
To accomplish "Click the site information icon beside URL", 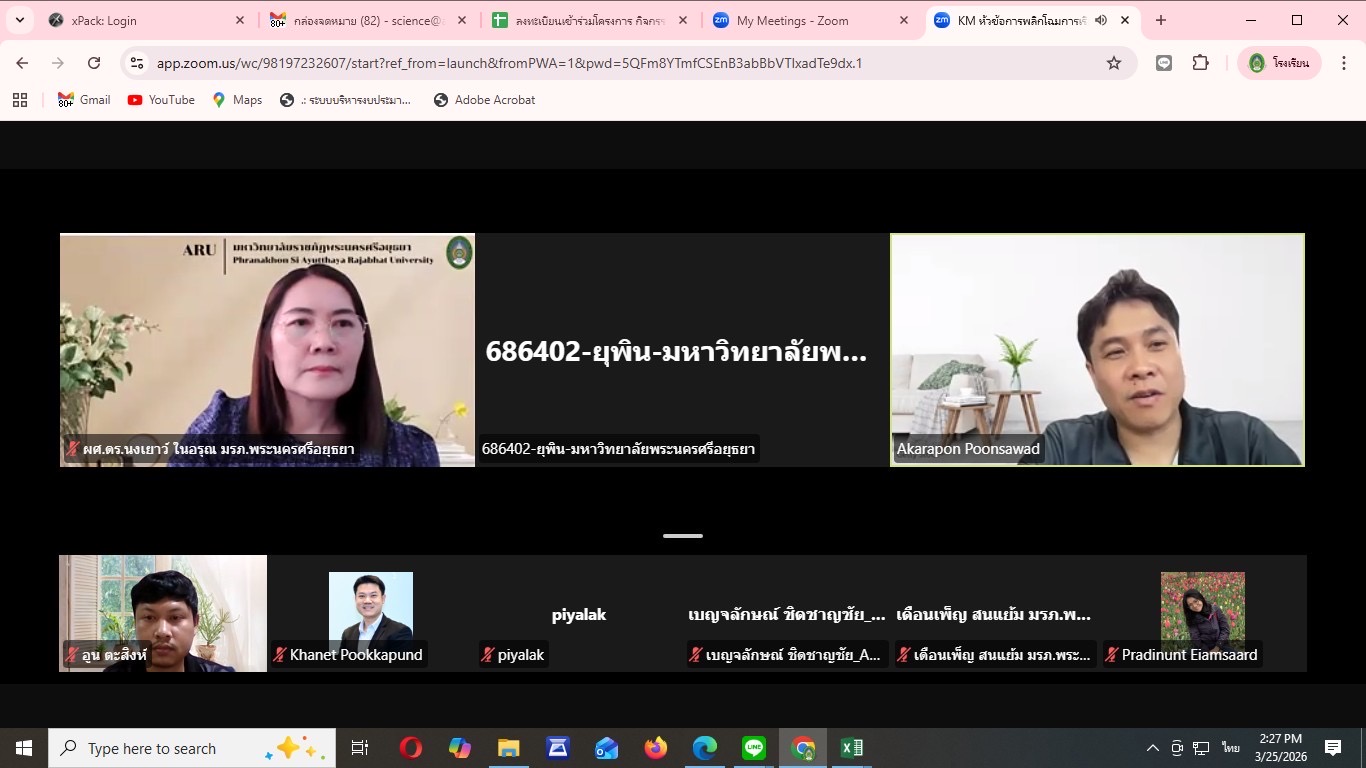I will [138, 63].
